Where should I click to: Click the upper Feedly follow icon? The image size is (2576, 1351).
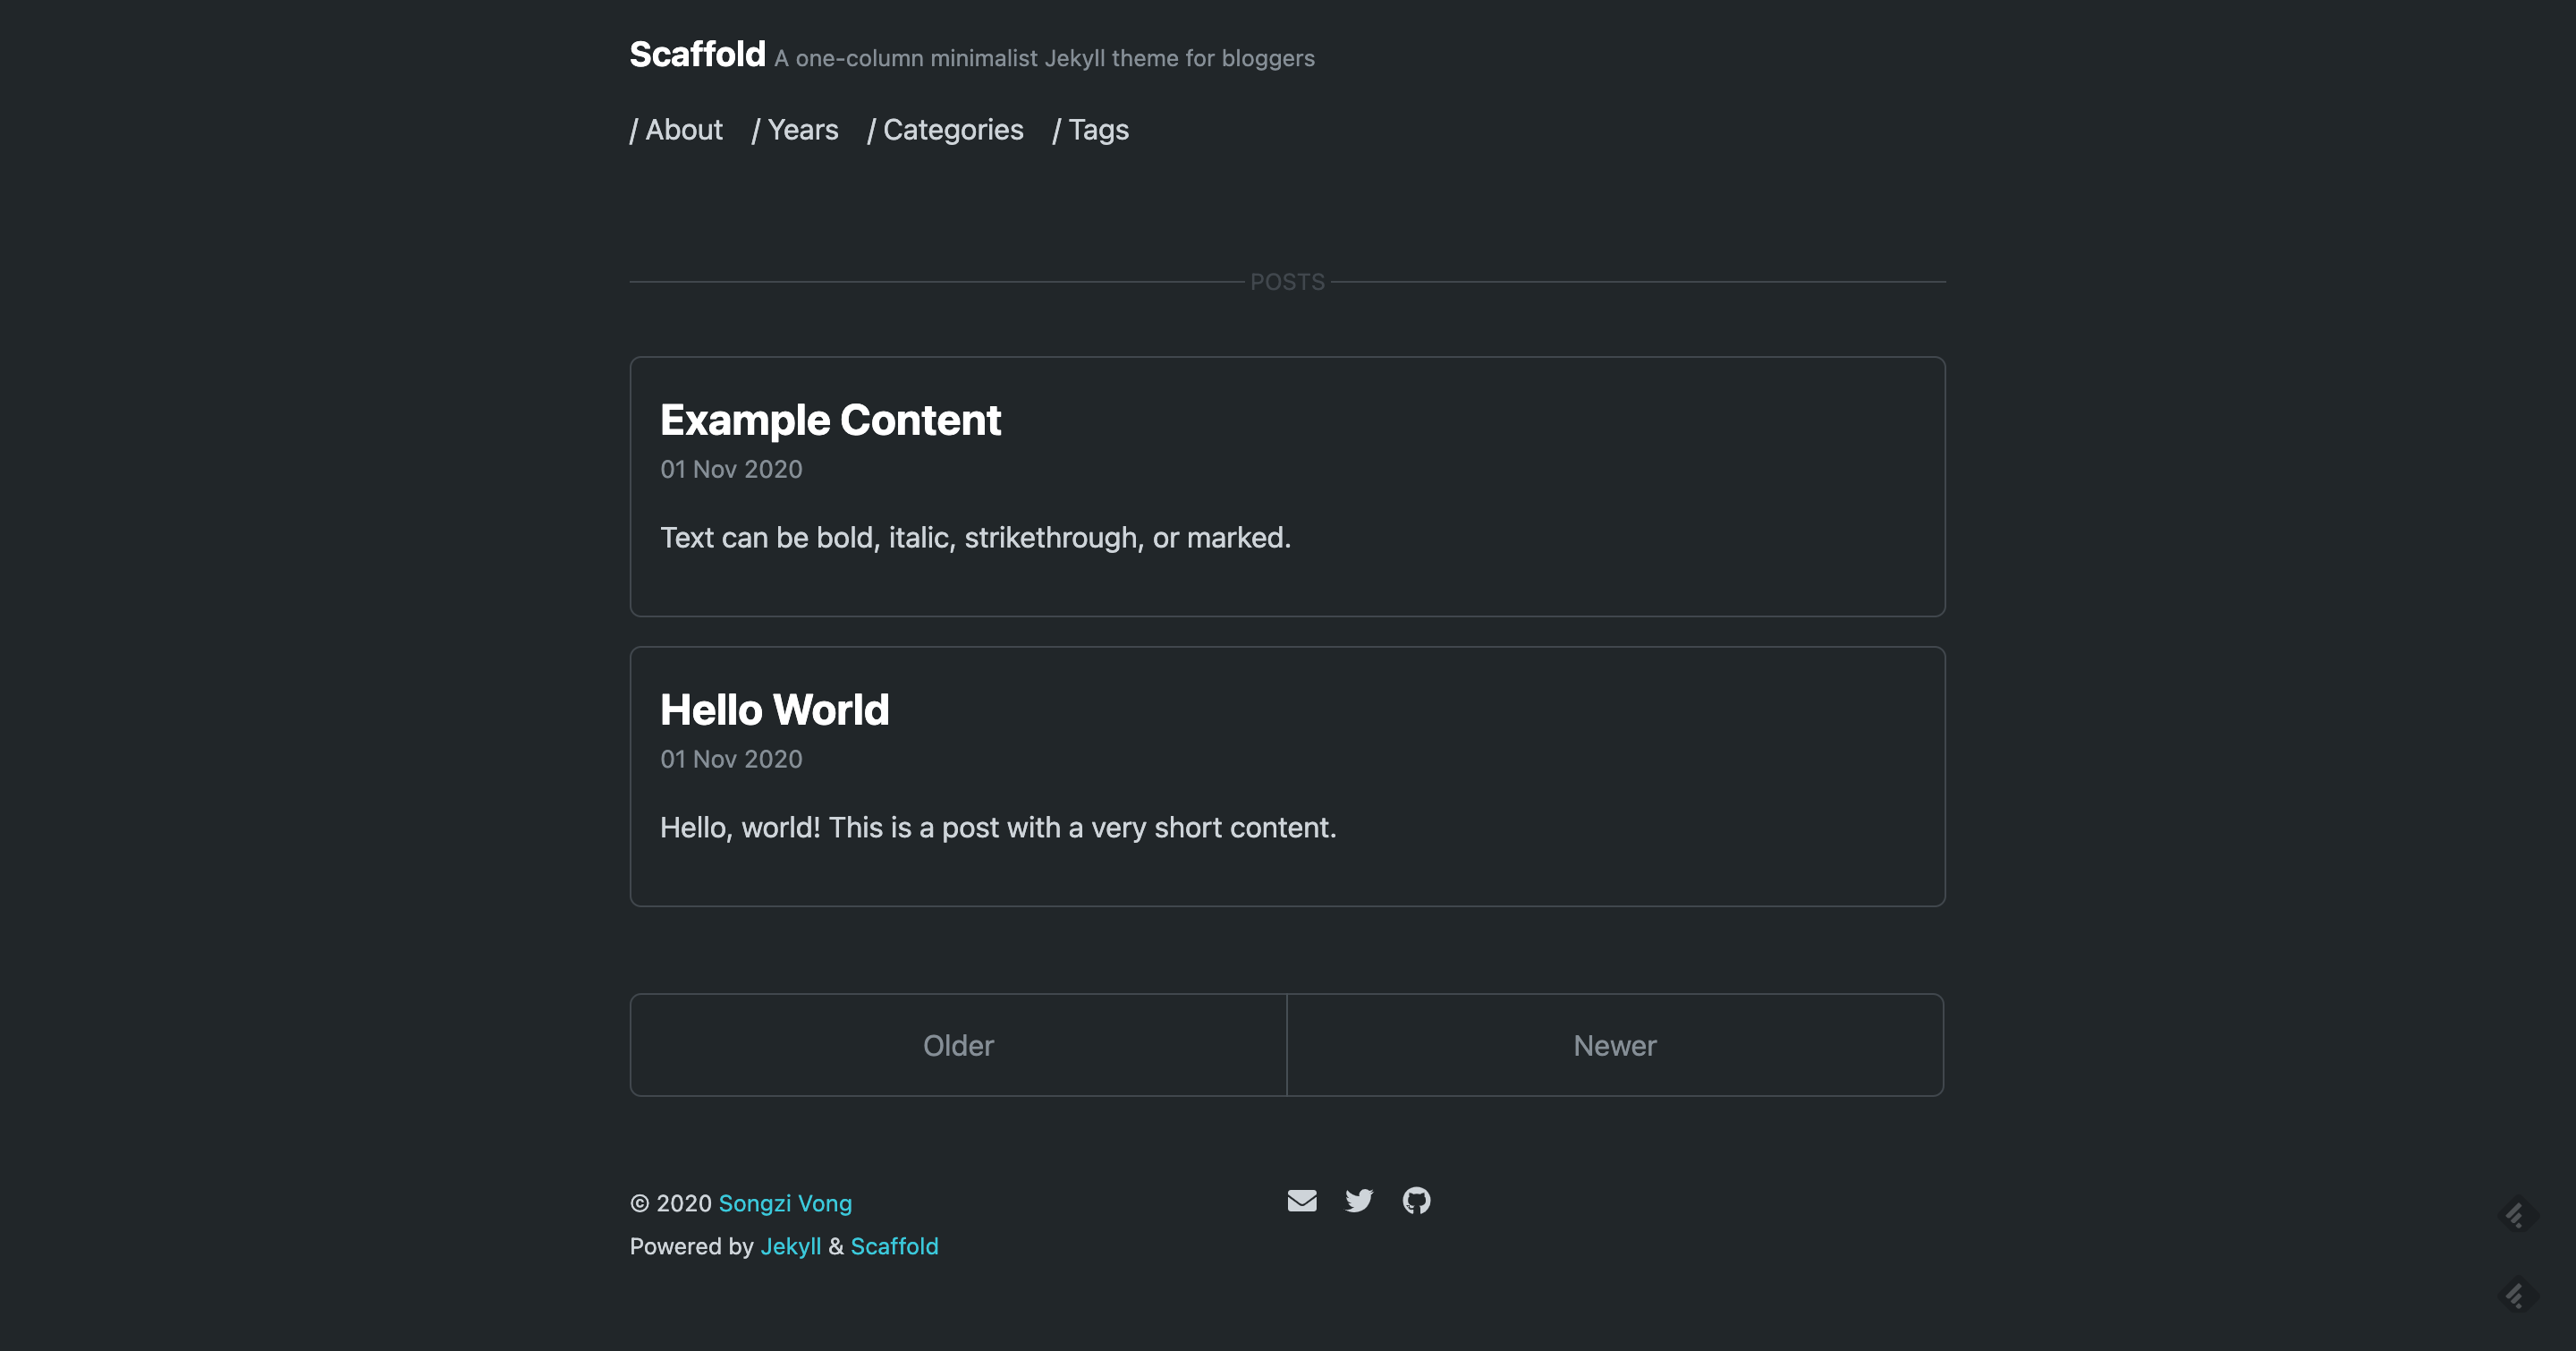click(x=2517, y=1216)
